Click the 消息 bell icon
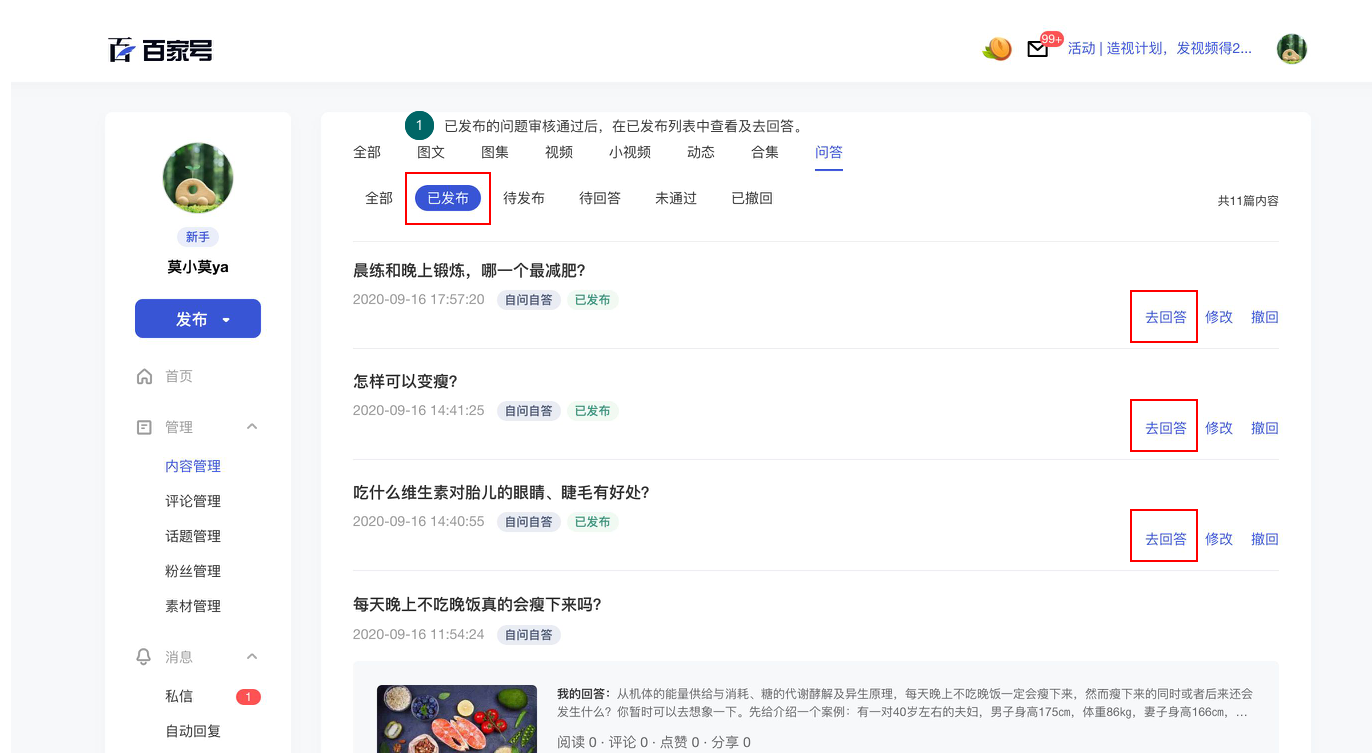This screenshot has height=753, width=1372. (144, 657)
